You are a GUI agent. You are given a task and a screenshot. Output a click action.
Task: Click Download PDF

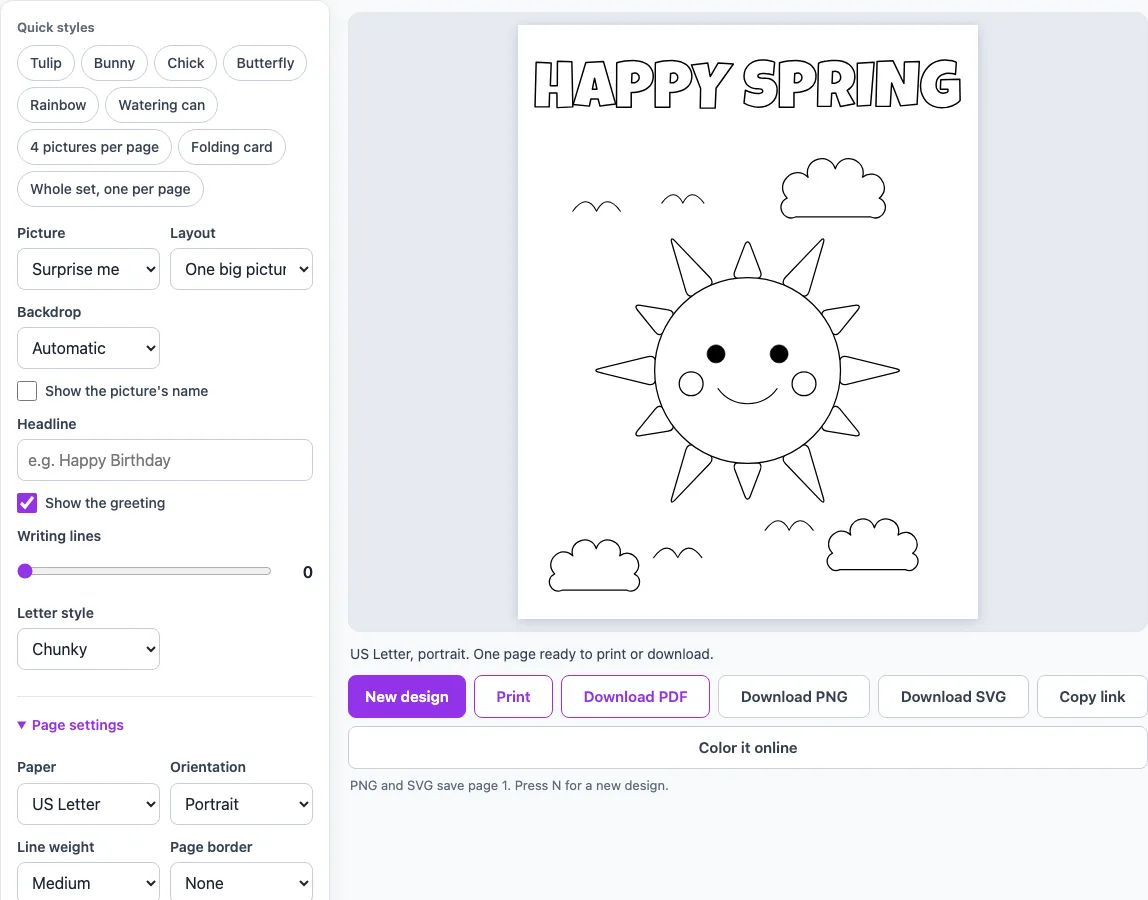point(636,696)
